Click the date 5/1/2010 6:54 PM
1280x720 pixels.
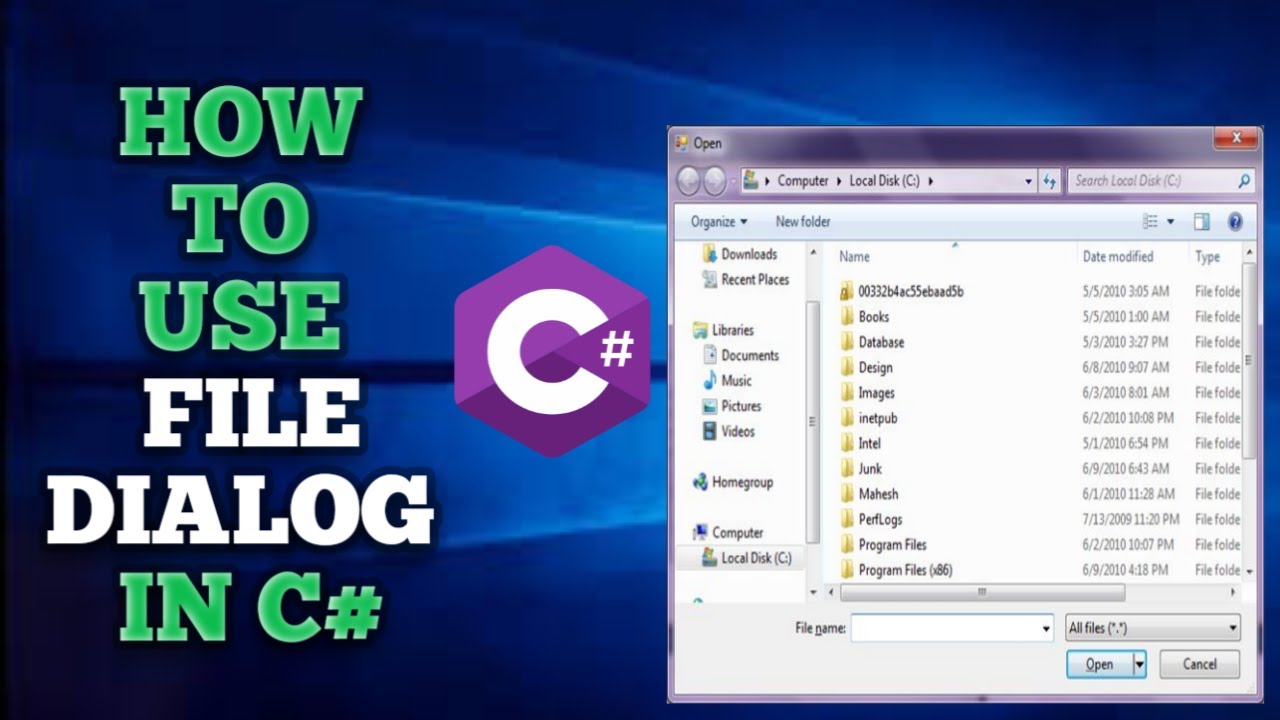pyautogui.click(x=1125, y=443)
